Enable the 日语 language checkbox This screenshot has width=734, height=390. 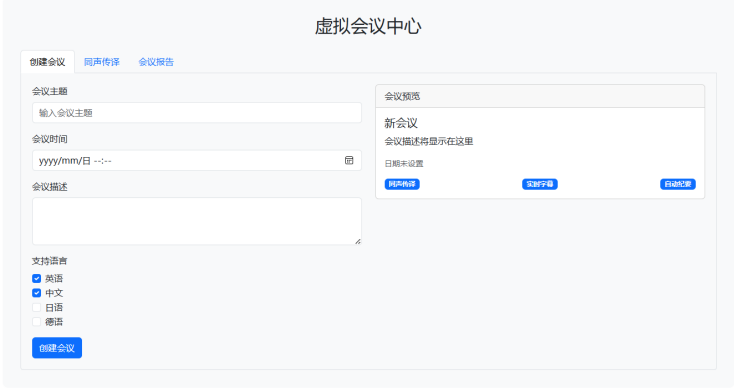click(x=37, y=308)
